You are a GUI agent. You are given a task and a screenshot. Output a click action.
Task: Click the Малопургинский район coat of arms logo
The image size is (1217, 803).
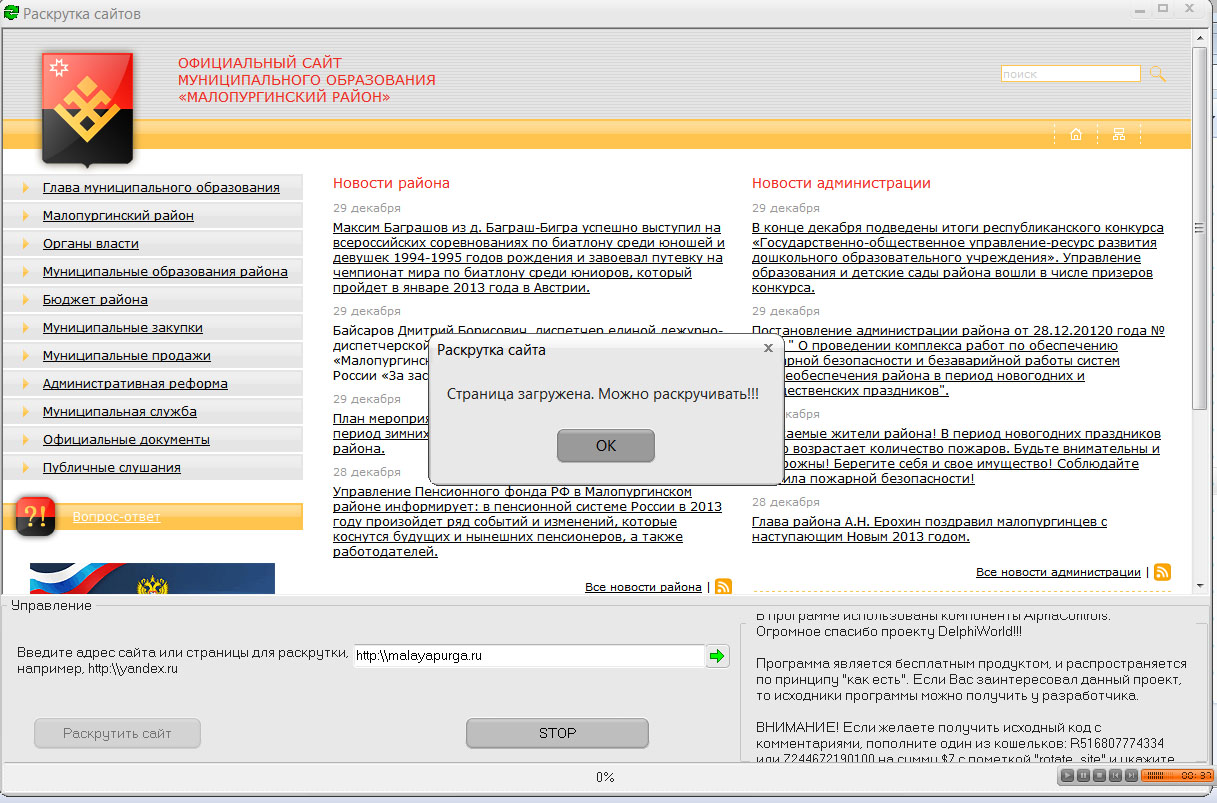(x=88, y=108)
